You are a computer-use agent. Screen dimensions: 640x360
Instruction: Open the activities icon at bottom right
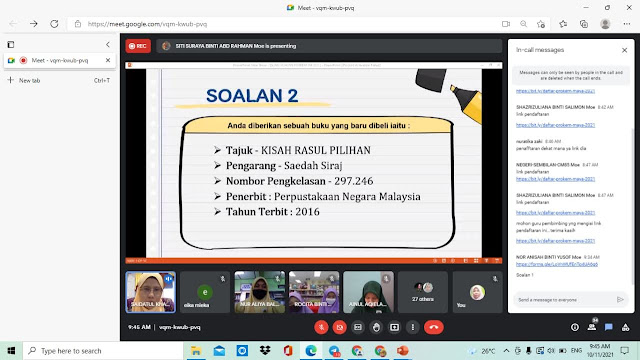[x=625, y=327]
